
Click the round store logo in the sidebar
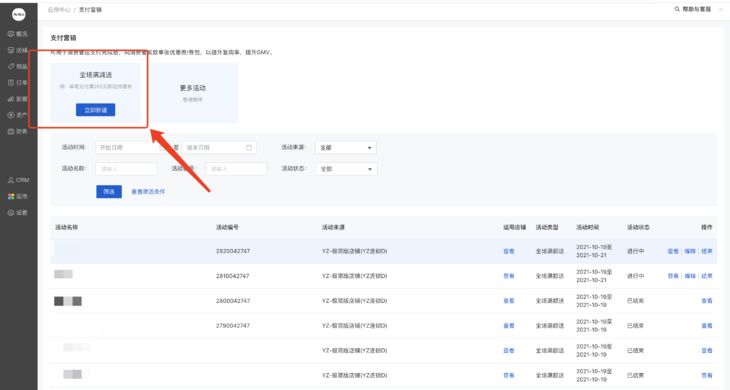(19, 14)
